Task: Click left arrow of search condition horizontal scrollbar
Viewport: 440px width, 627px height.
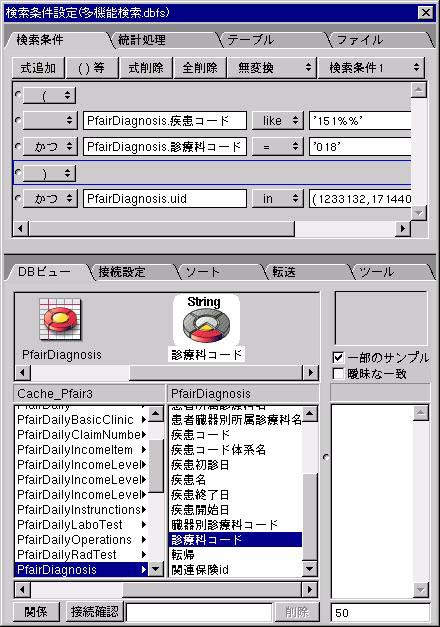Action: click(x=20, y=229)
